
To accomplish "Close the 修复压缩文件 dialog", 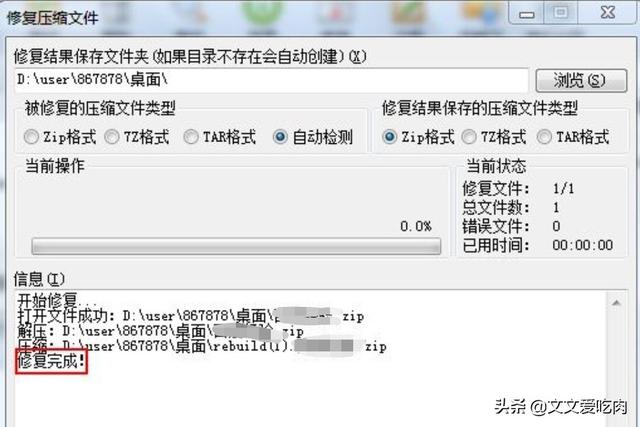I will tap(608, 13).
